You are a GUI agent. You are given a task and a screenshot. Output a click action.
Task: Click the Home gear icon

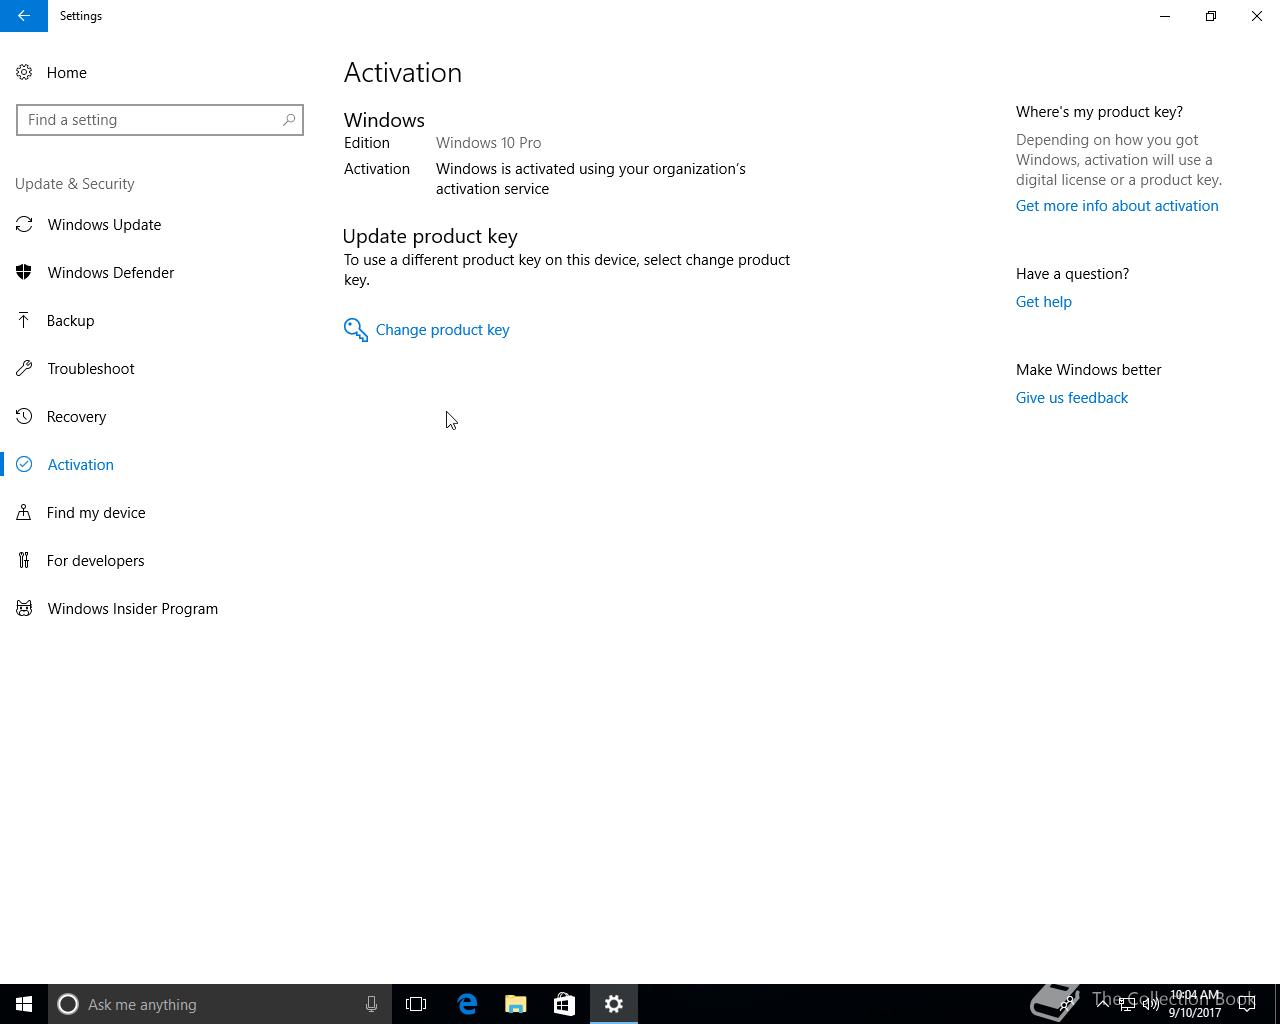tap(24, 73)
